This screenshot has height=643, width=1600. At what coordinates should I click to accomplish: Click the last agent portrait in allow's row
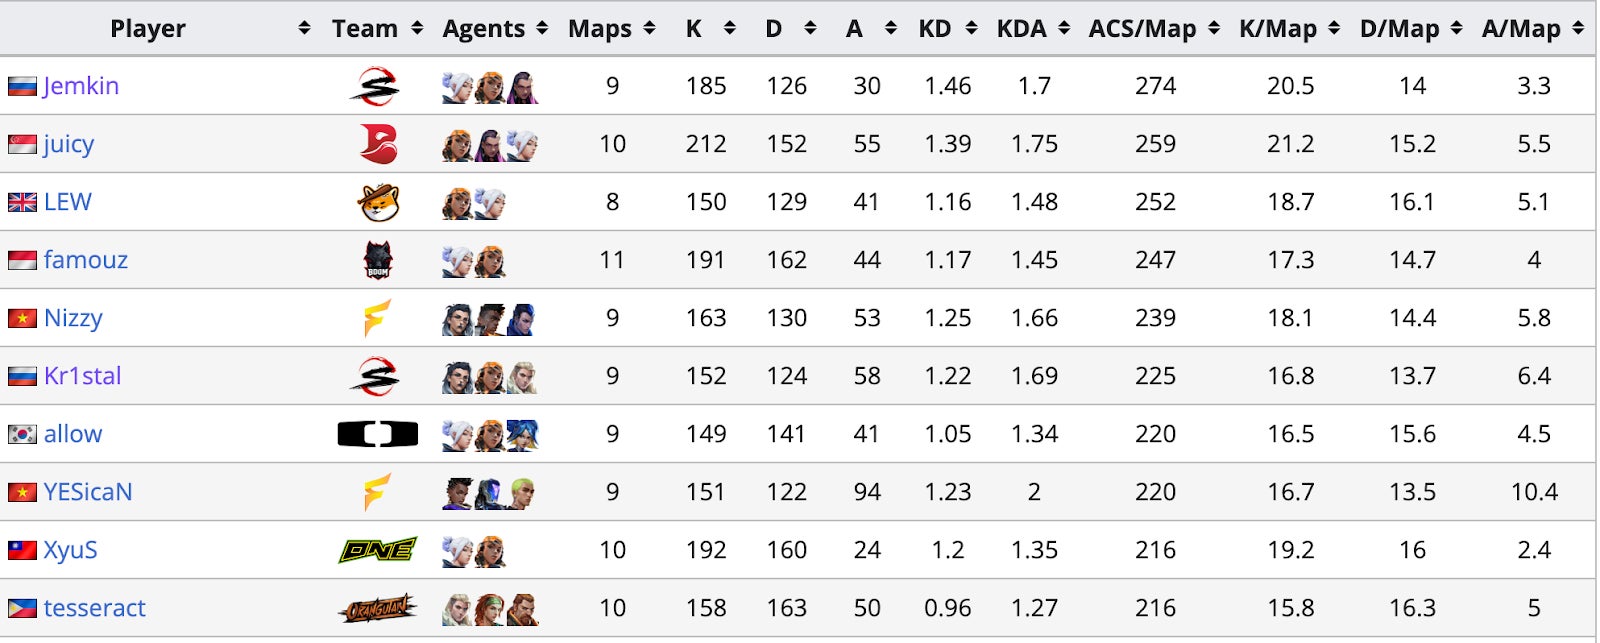(x=522, y=435)
